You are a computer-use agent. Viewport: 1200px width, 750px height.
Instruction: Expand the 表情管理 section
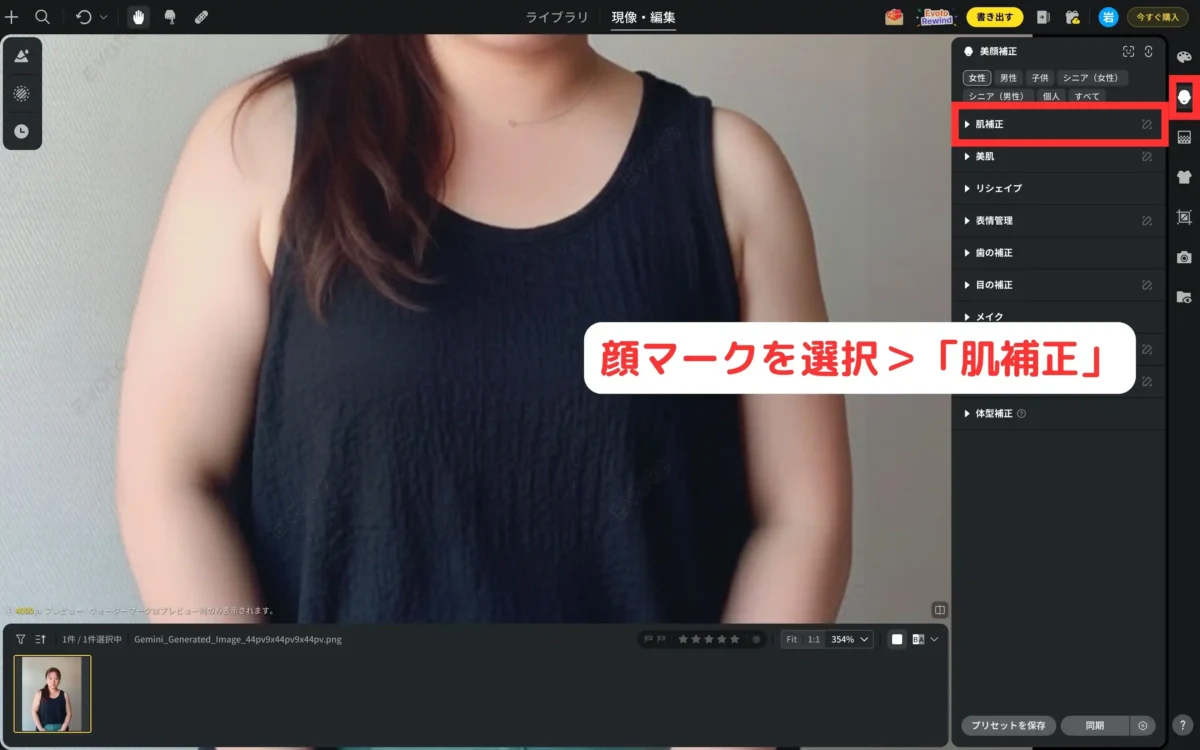[1058, 220]
